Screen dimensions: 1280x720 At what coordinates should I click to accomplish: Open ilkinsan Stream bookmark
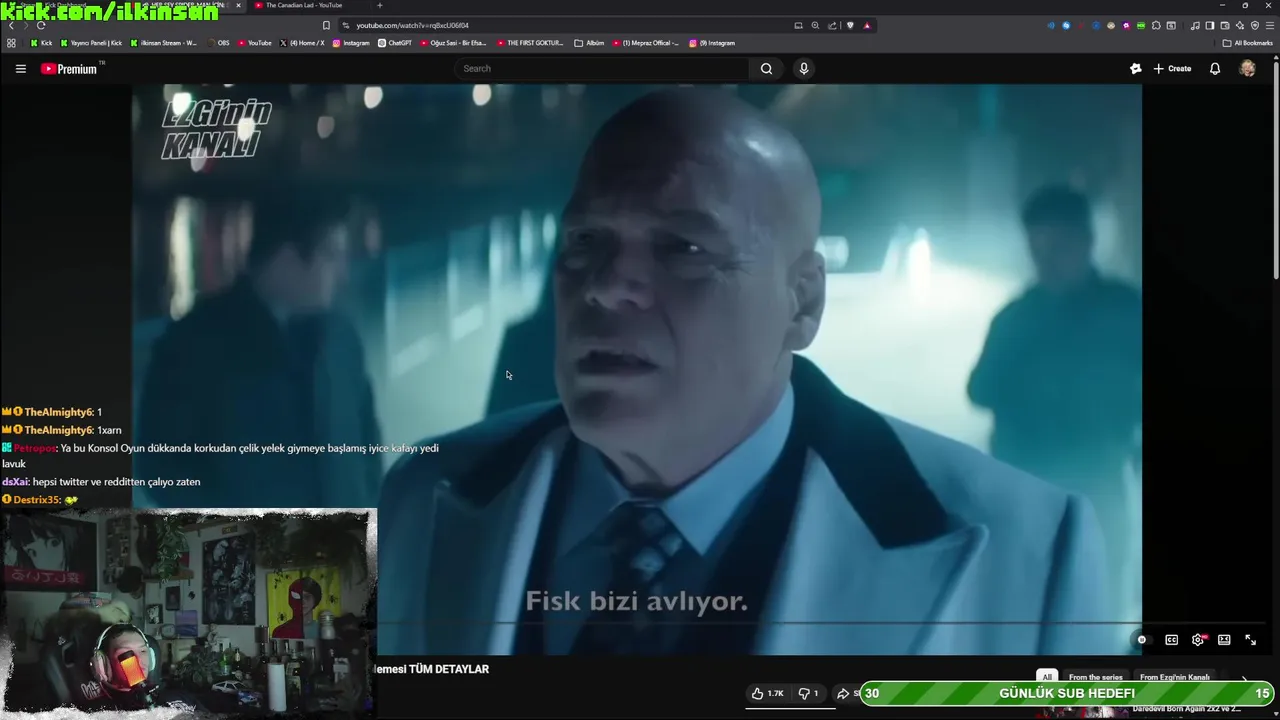click(x=164, y=43)
